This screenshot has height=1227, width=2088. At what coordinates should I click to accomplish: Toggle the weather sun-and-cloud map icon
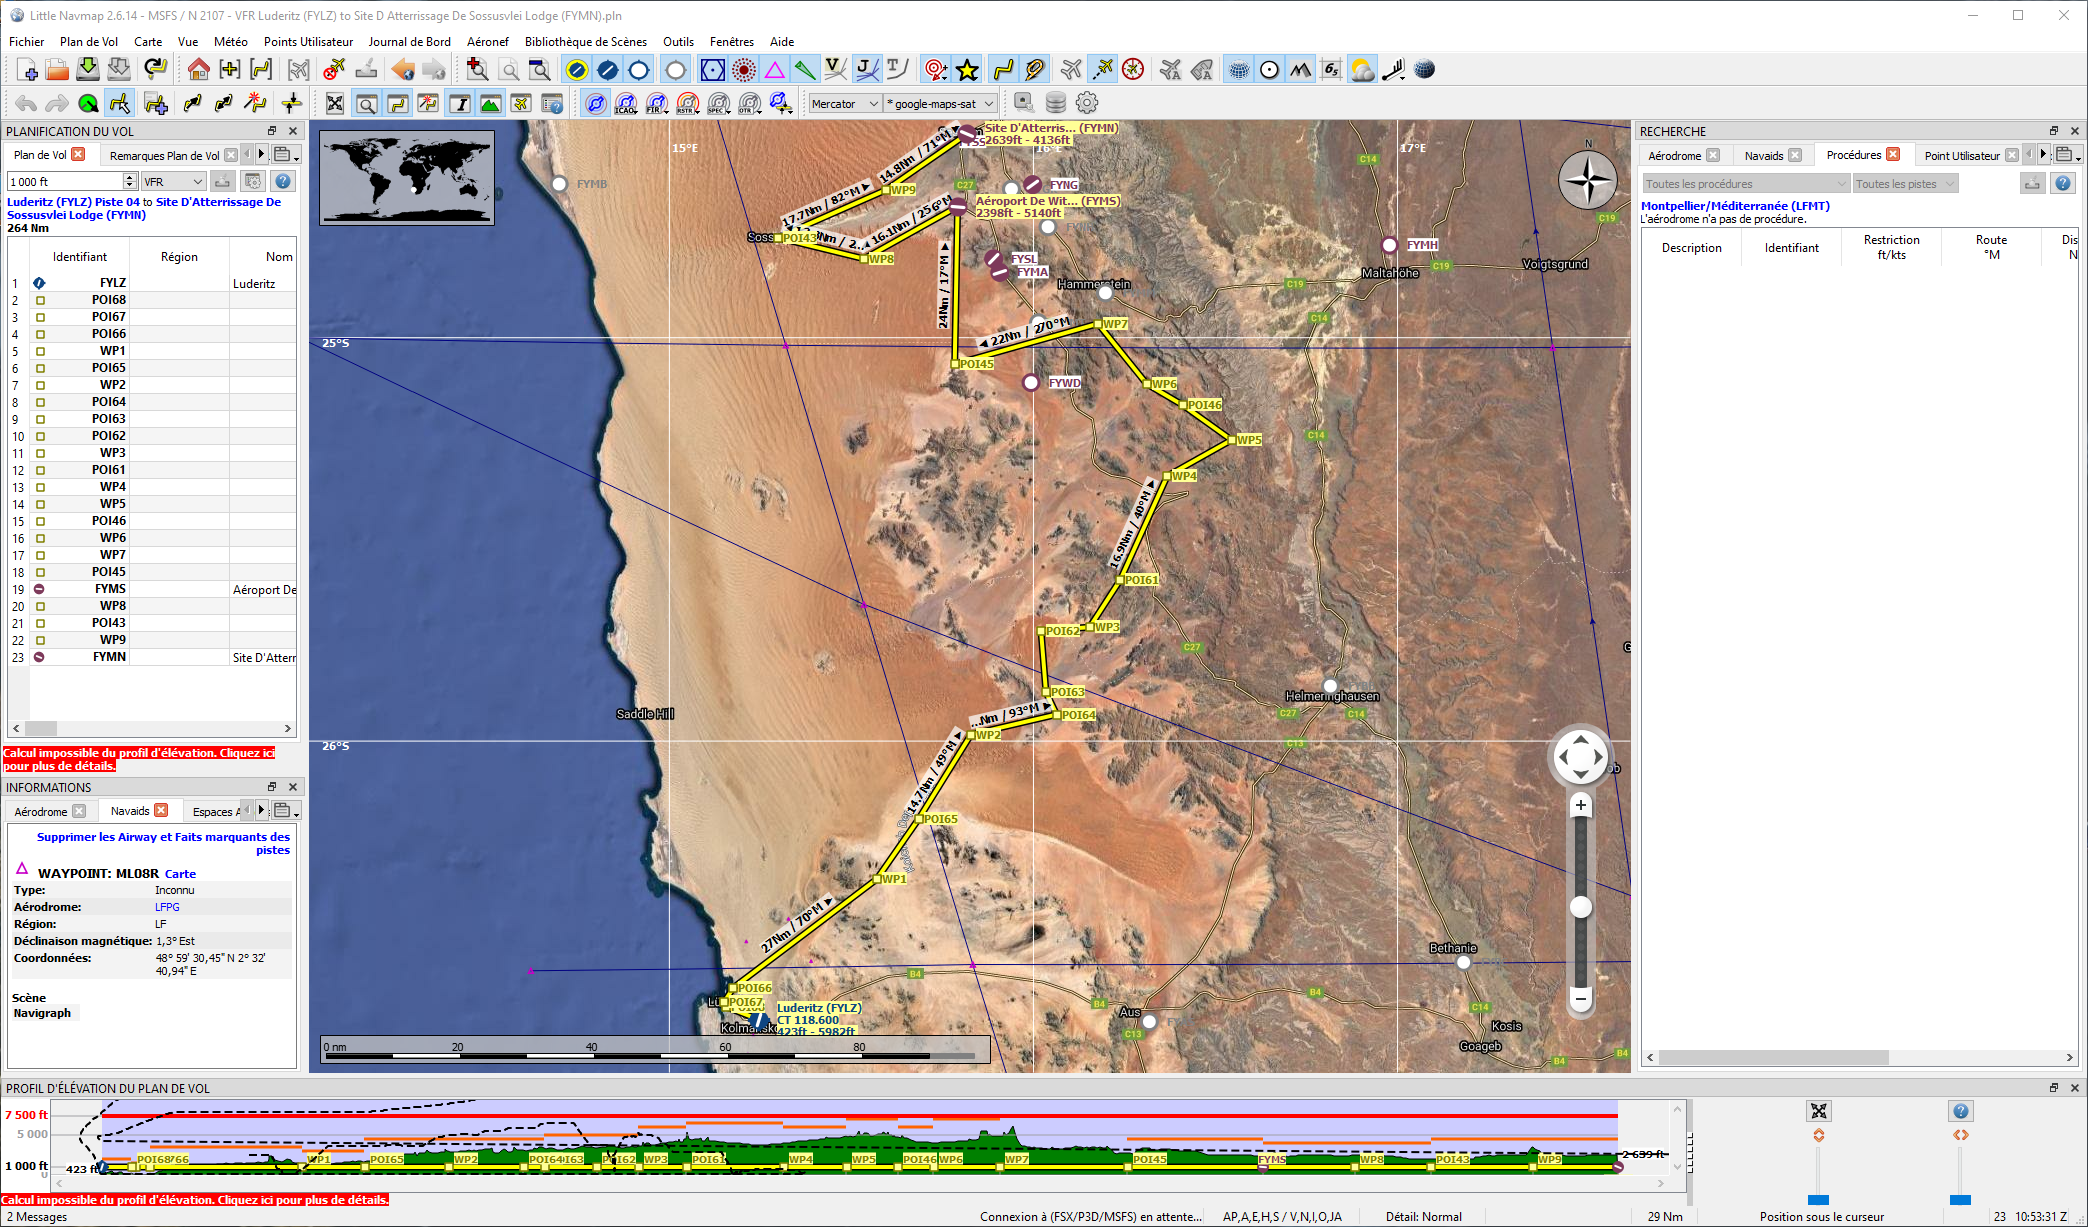click(1362, 70)
